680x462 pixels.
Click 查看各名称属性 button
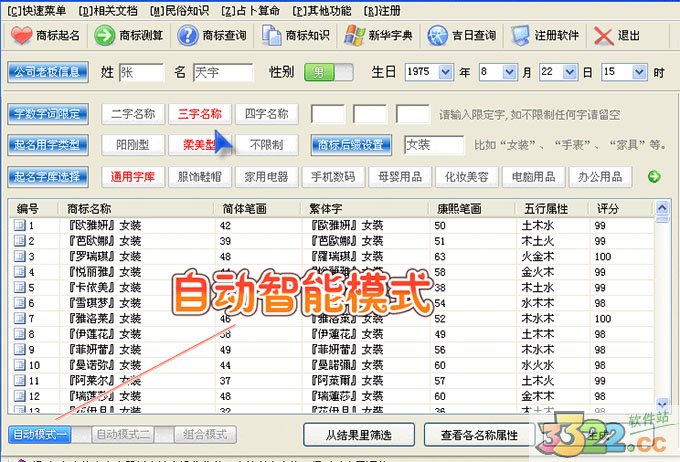[x=479, y=435]
